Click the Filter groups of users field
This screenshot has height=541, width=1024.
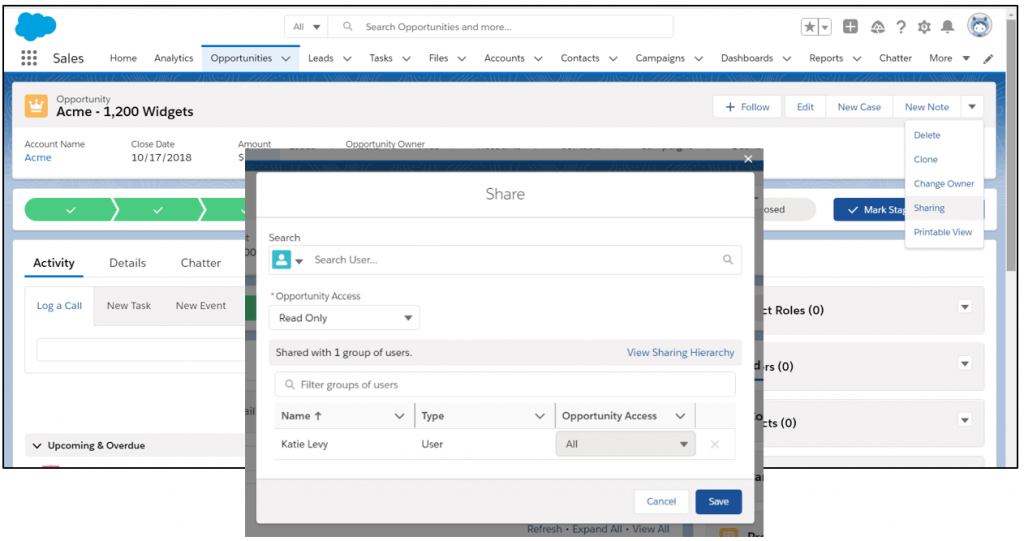coord(505,385)
